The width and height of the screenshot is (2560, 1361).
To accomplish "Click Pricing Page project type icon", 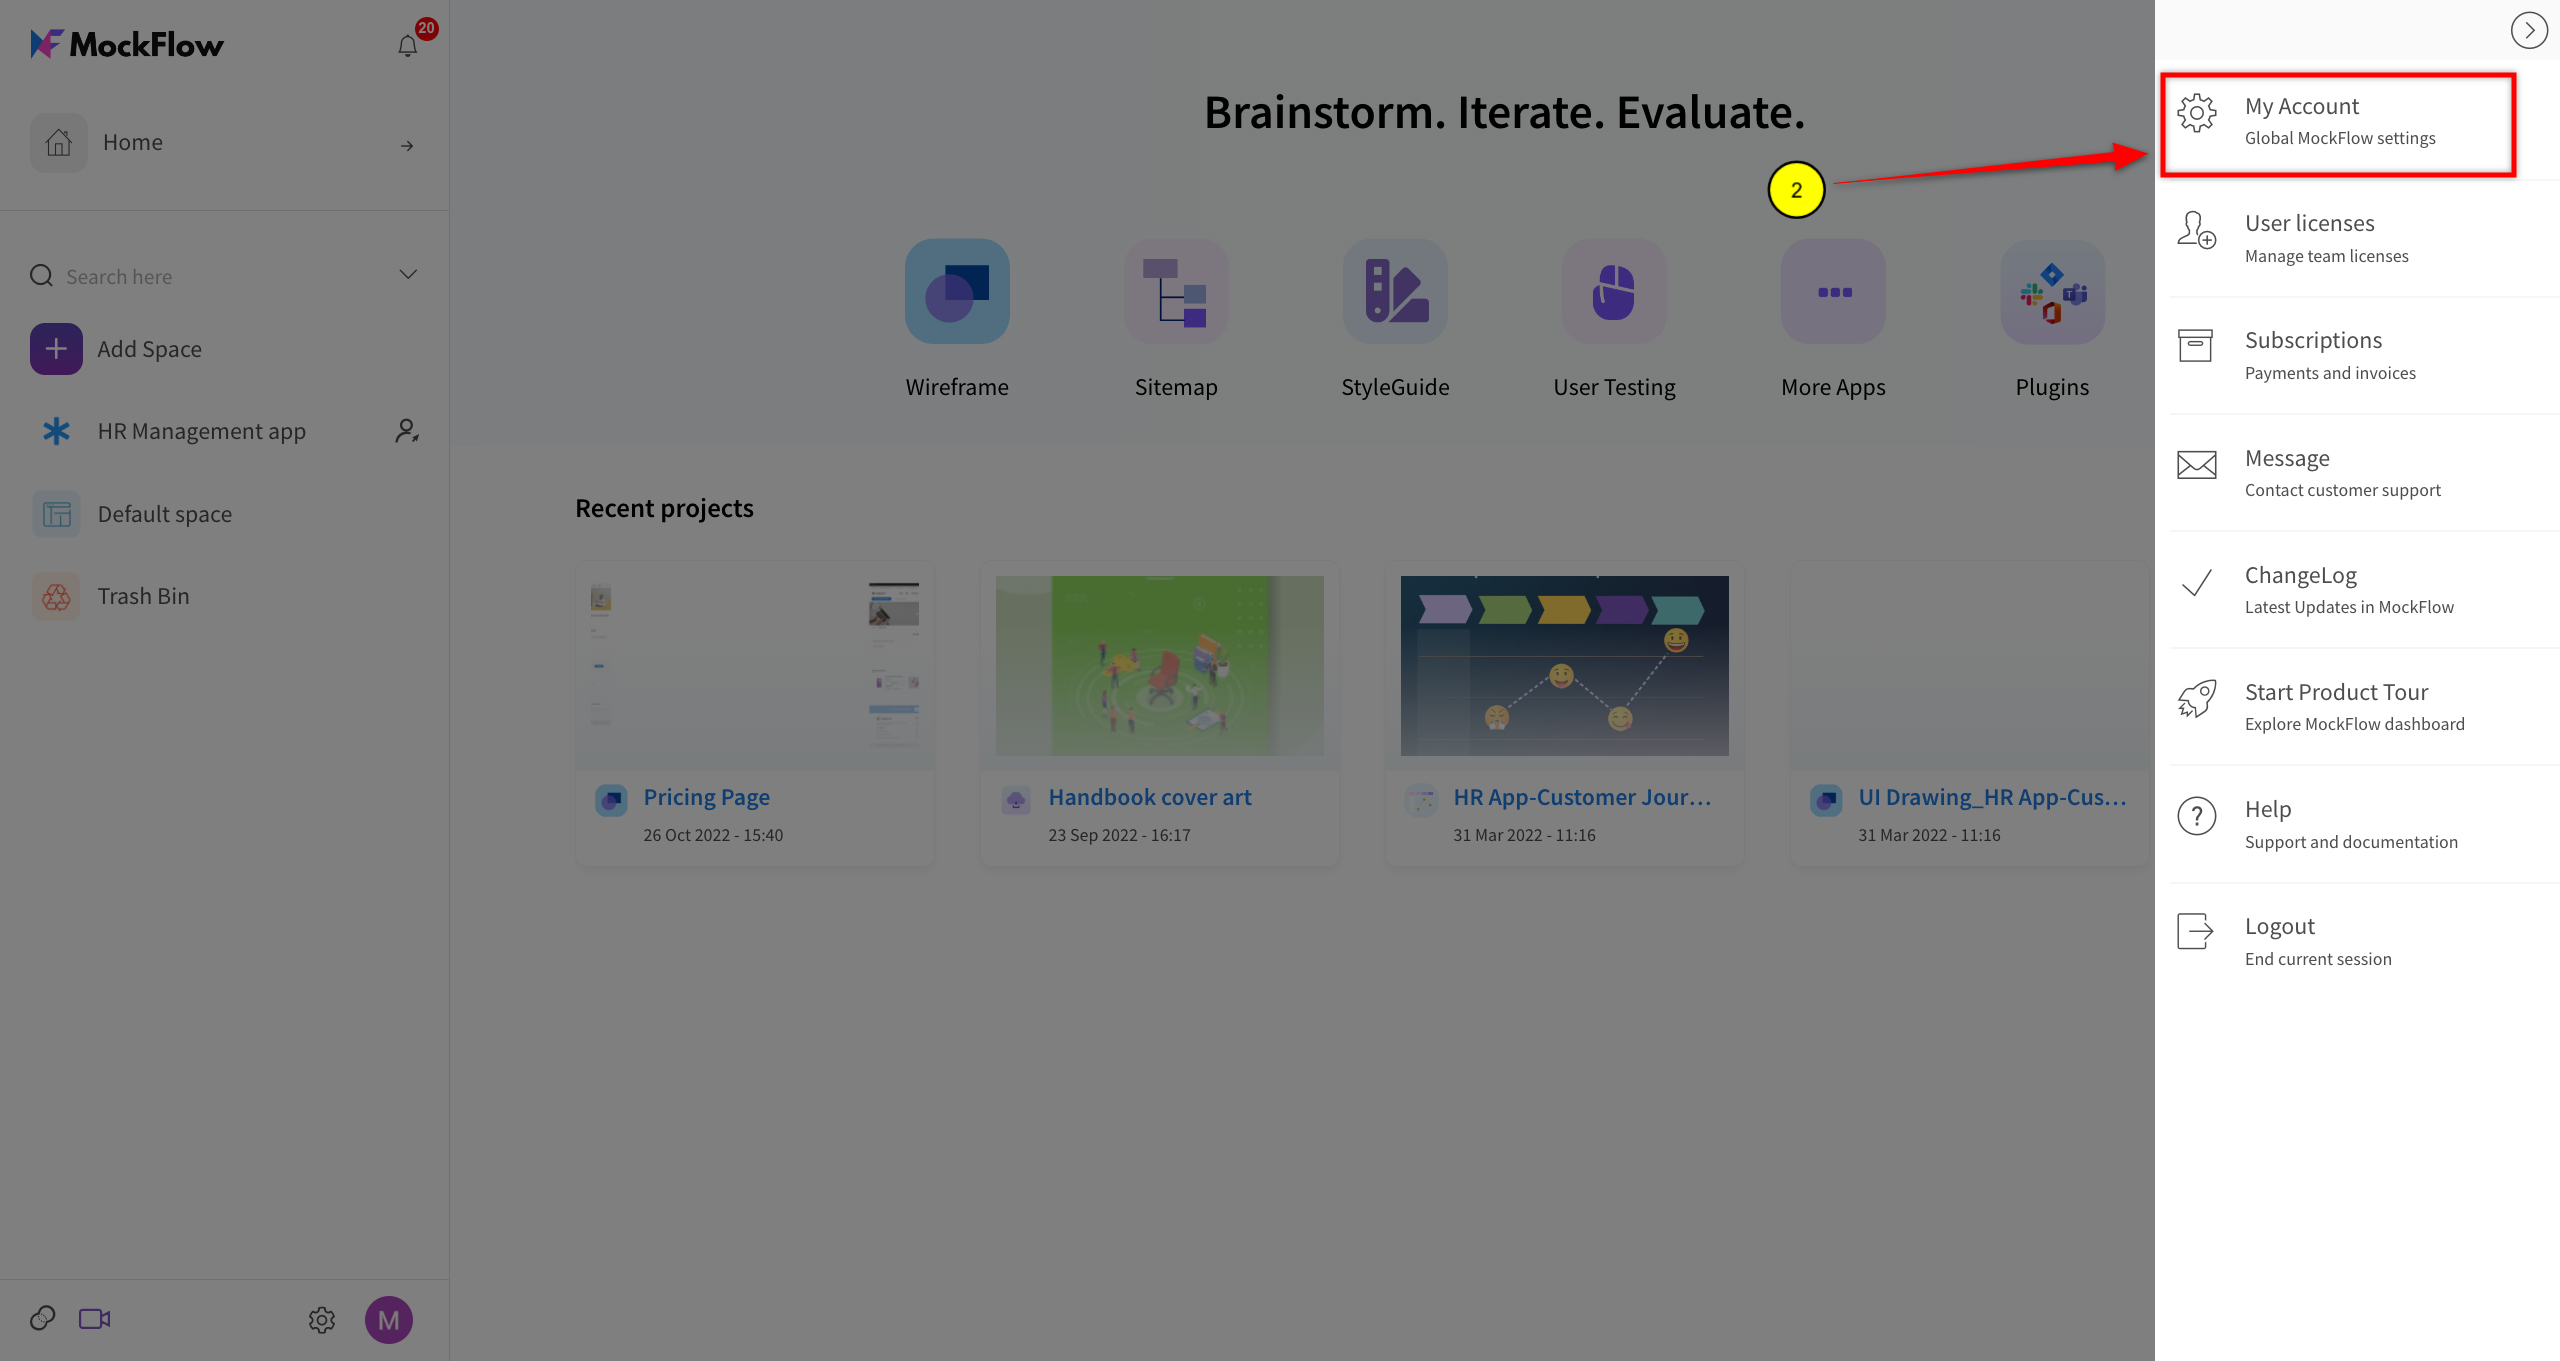I will click(611, 800).
